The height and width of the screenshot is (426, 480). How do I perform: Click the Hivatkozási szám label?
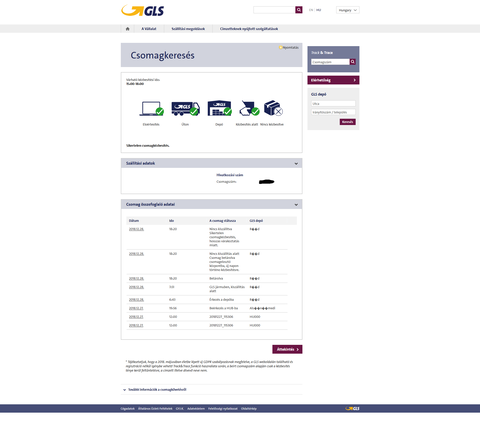click(x=230, y=175)
